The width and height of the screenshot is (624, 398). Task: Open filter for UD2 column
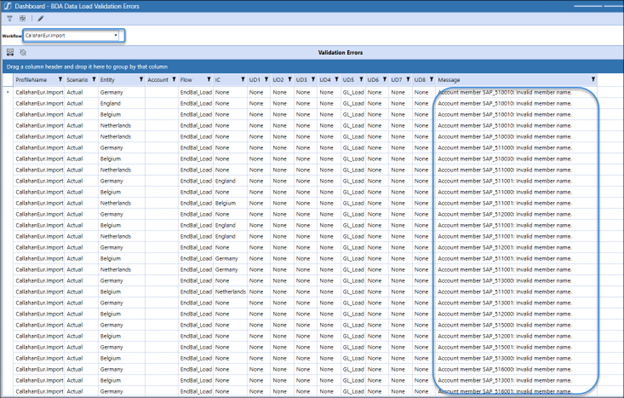coord(290,80)
